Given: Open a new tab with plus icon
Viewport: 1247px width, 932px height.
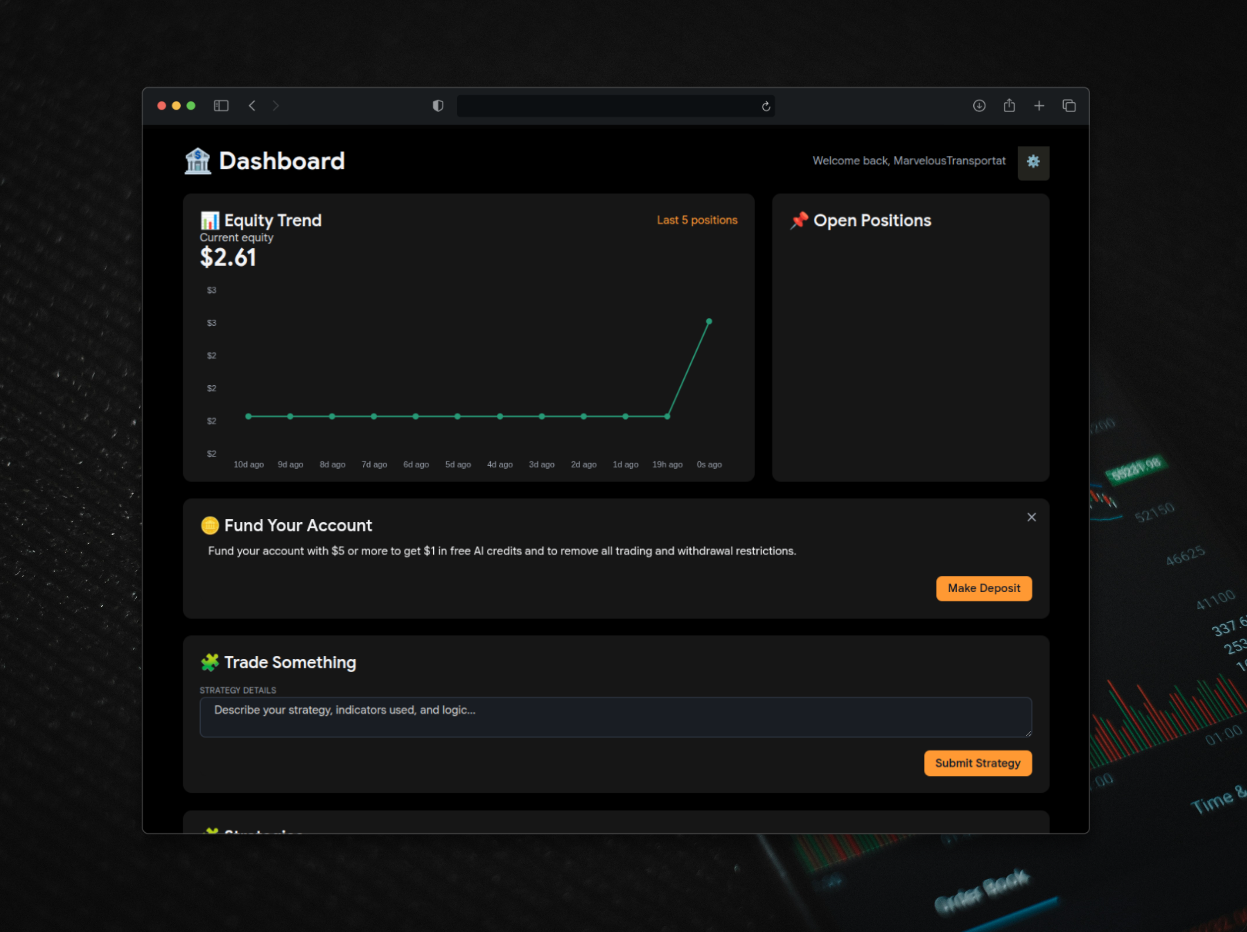Looking at the screenshot, I should coord(1039,106).
